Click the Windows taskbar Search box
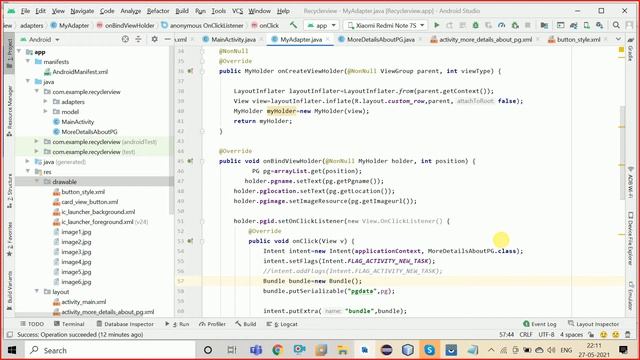640x360 pixels. (110, 350)
